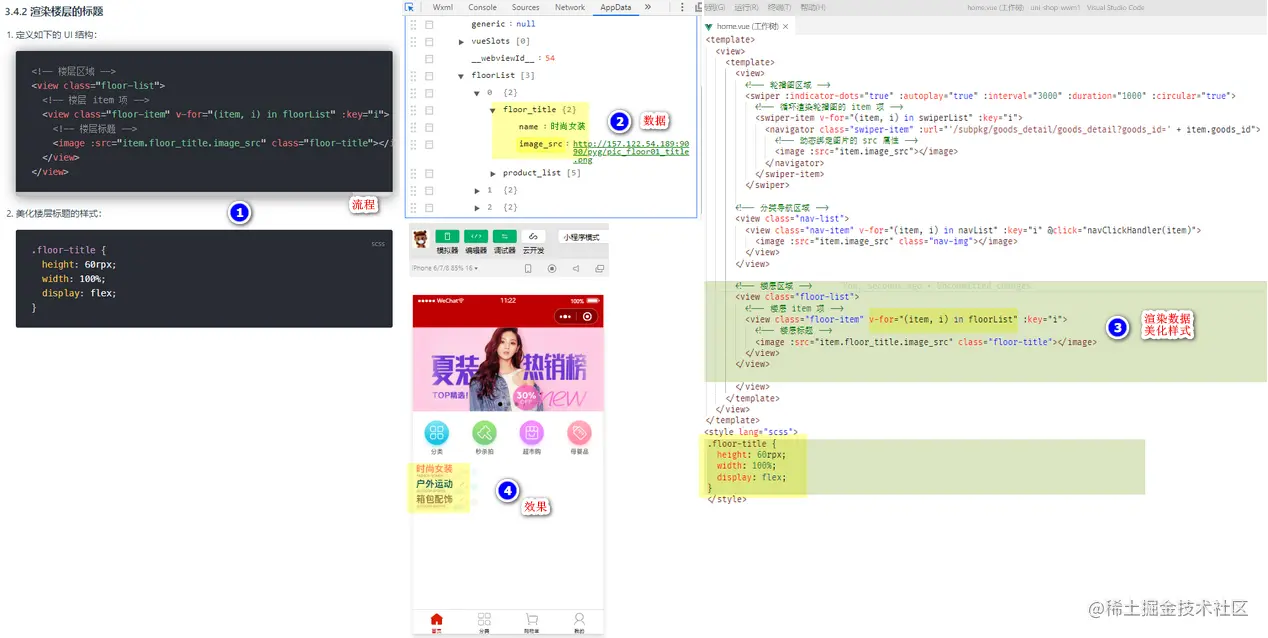Select the AppData devtools tab
The width and height of the screenshot is (1268, 638).
pyautogui.click(x=615, y=7)
